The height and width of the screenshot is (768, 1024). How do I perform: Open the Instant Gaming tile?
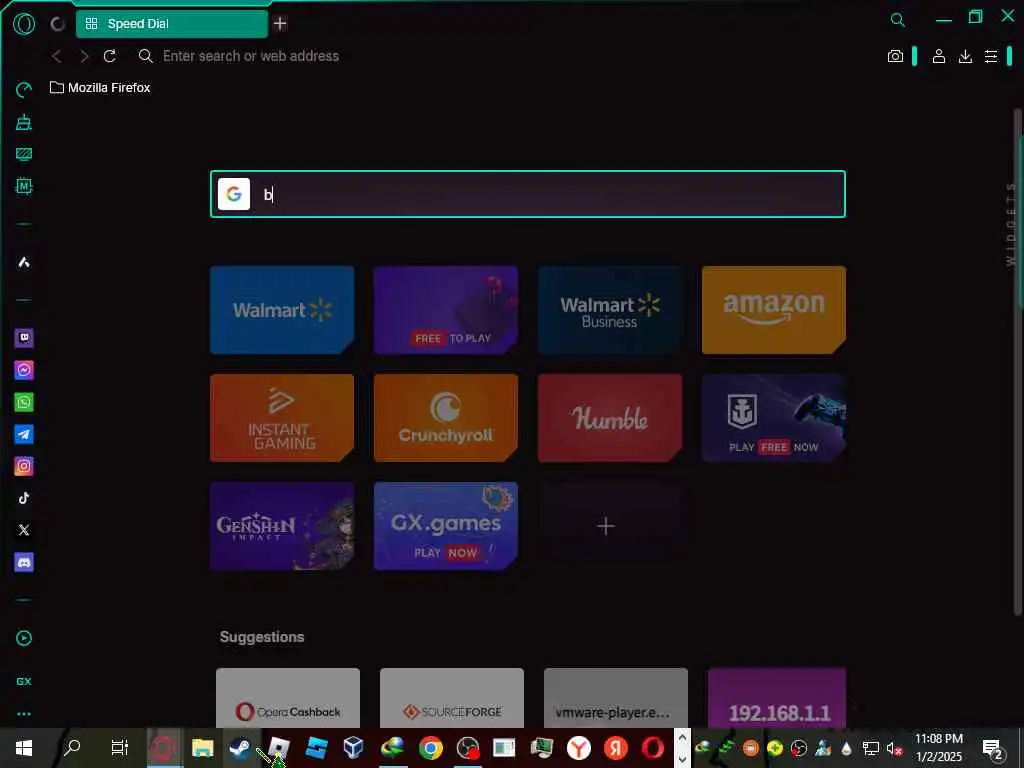(x=282, y=418)
